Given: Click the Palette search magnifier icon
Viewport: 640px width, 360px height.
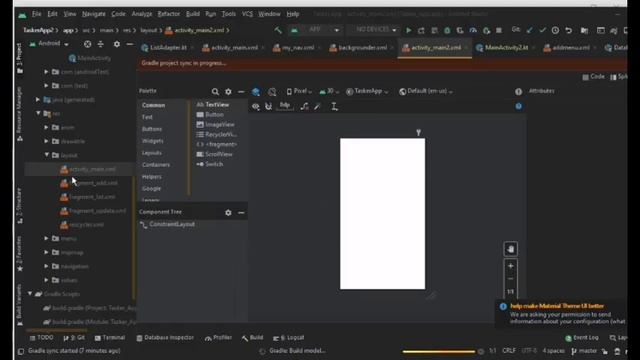Looking at the screenshot, I should click(x=215, y=91).
